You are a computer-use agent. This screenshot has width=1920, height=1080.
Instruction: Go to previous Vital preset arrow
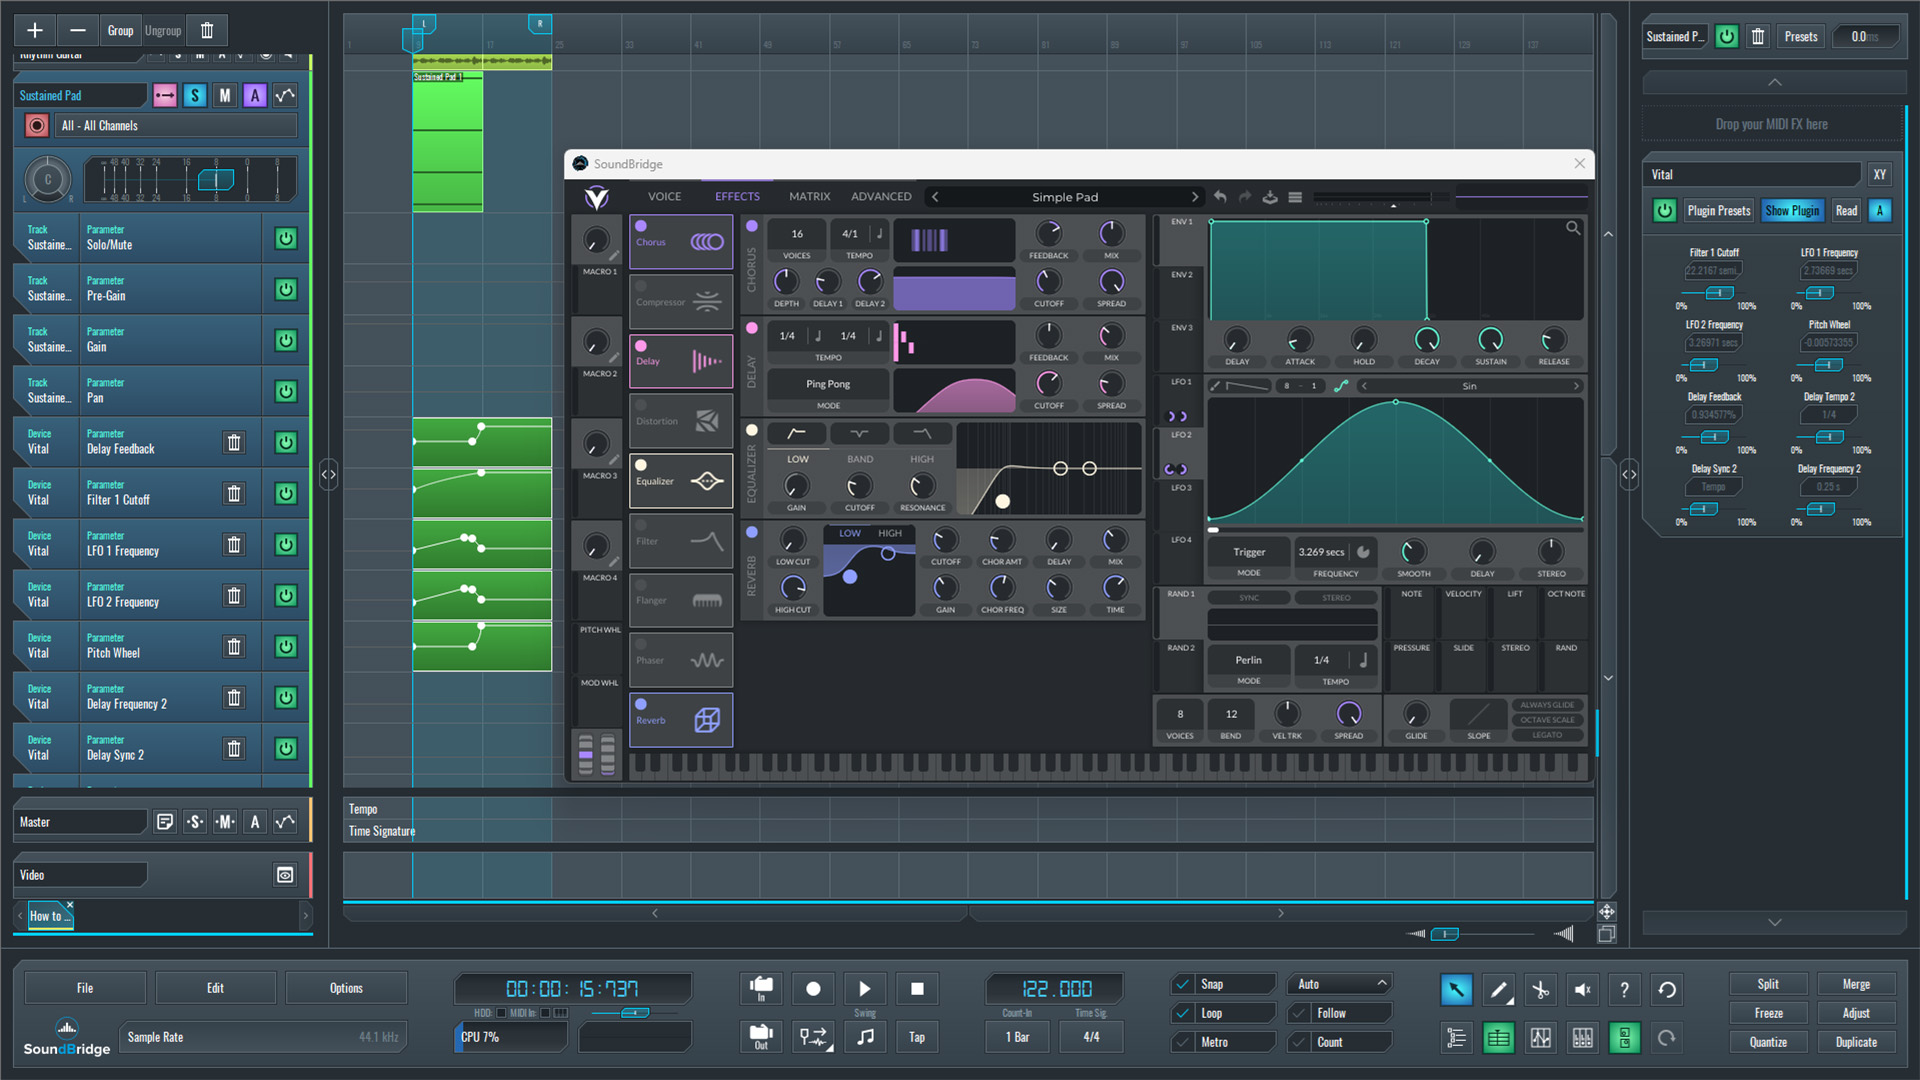[x=935, y=197]
